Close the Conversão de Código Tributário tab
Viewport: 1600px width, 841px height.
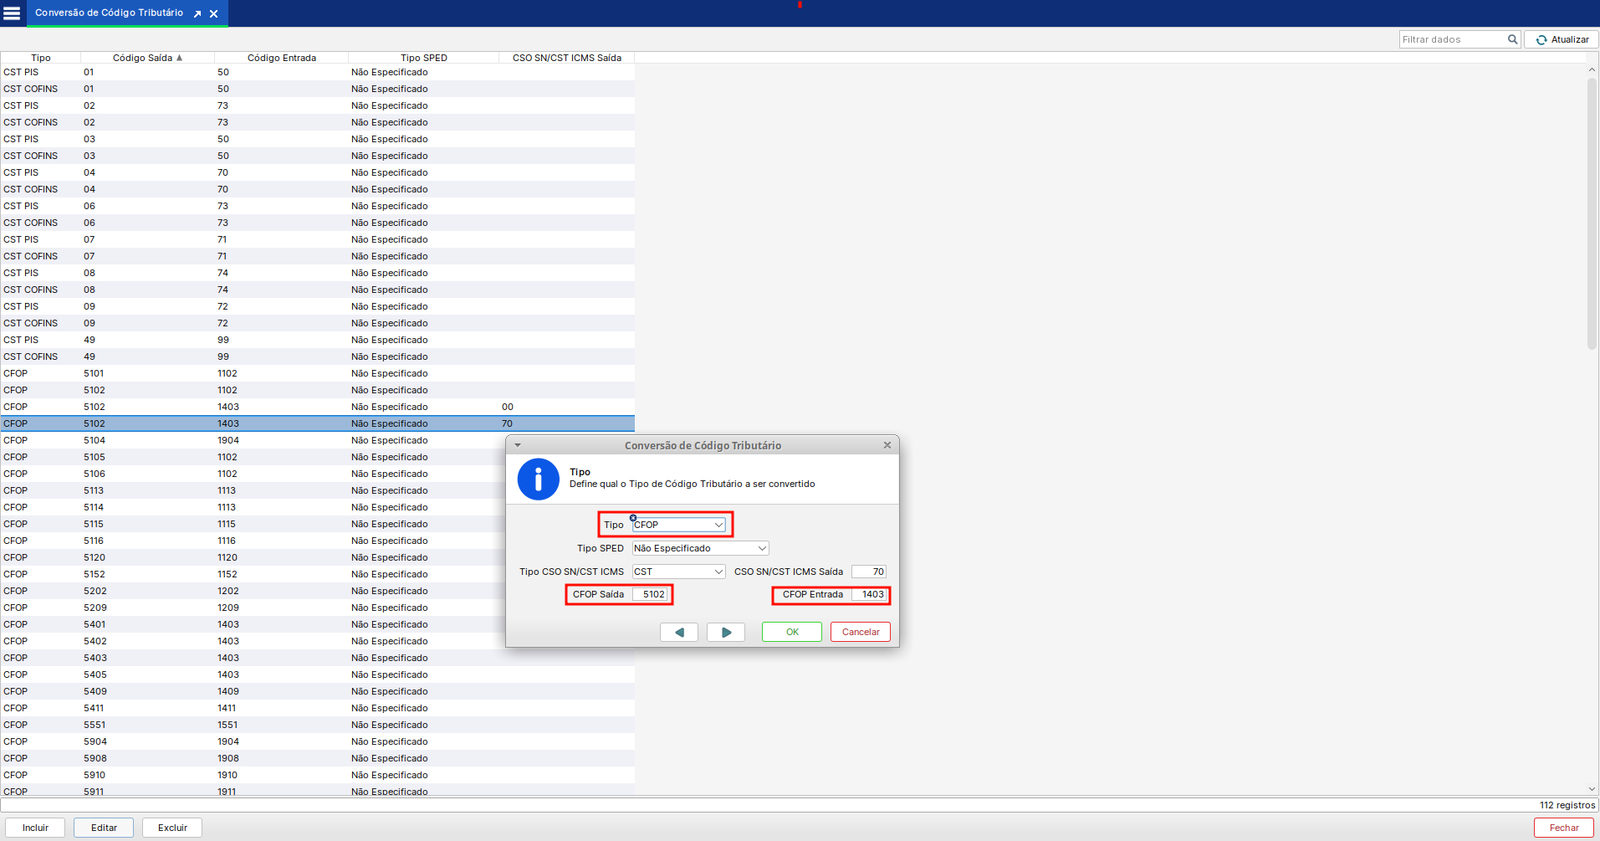click(214, 14)
